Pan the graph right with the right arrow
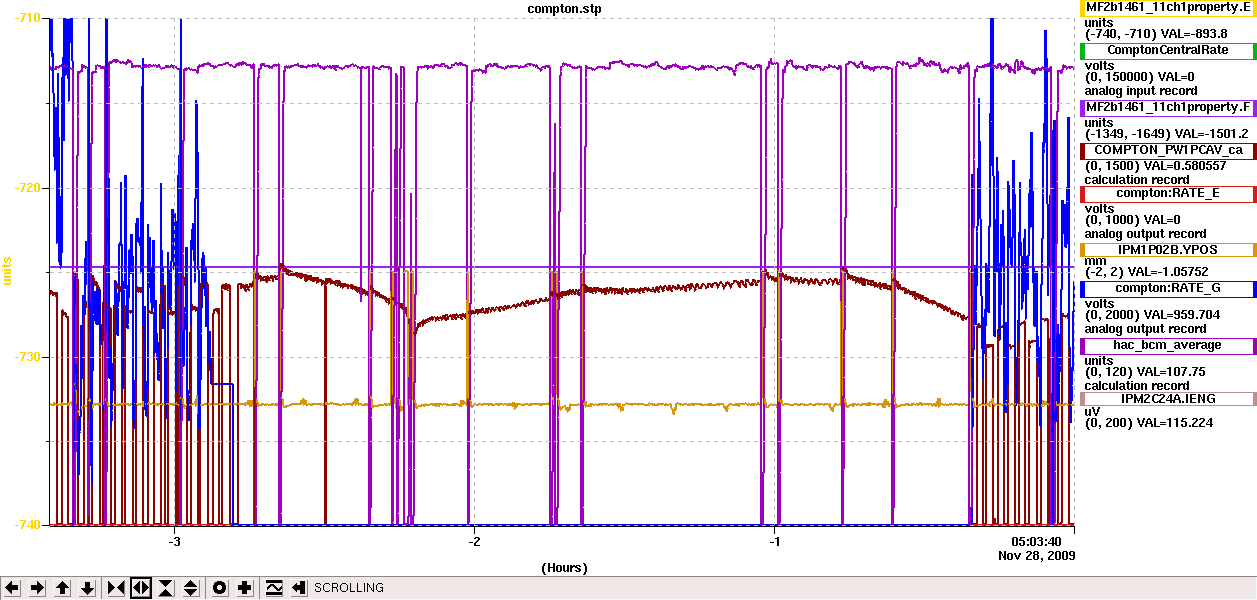The width and height of the screenshot is (1257, 600). click(x=37, y=588)
